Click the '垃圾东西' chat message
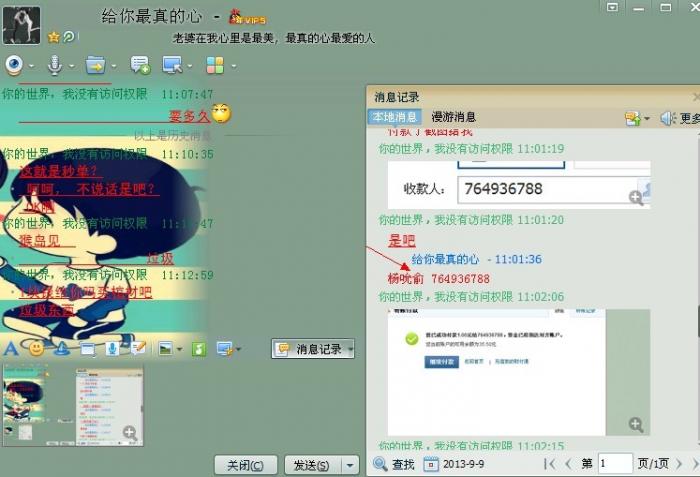Image resolution: width=700 pixels, height=477 pixels. (x=46, y=310)
